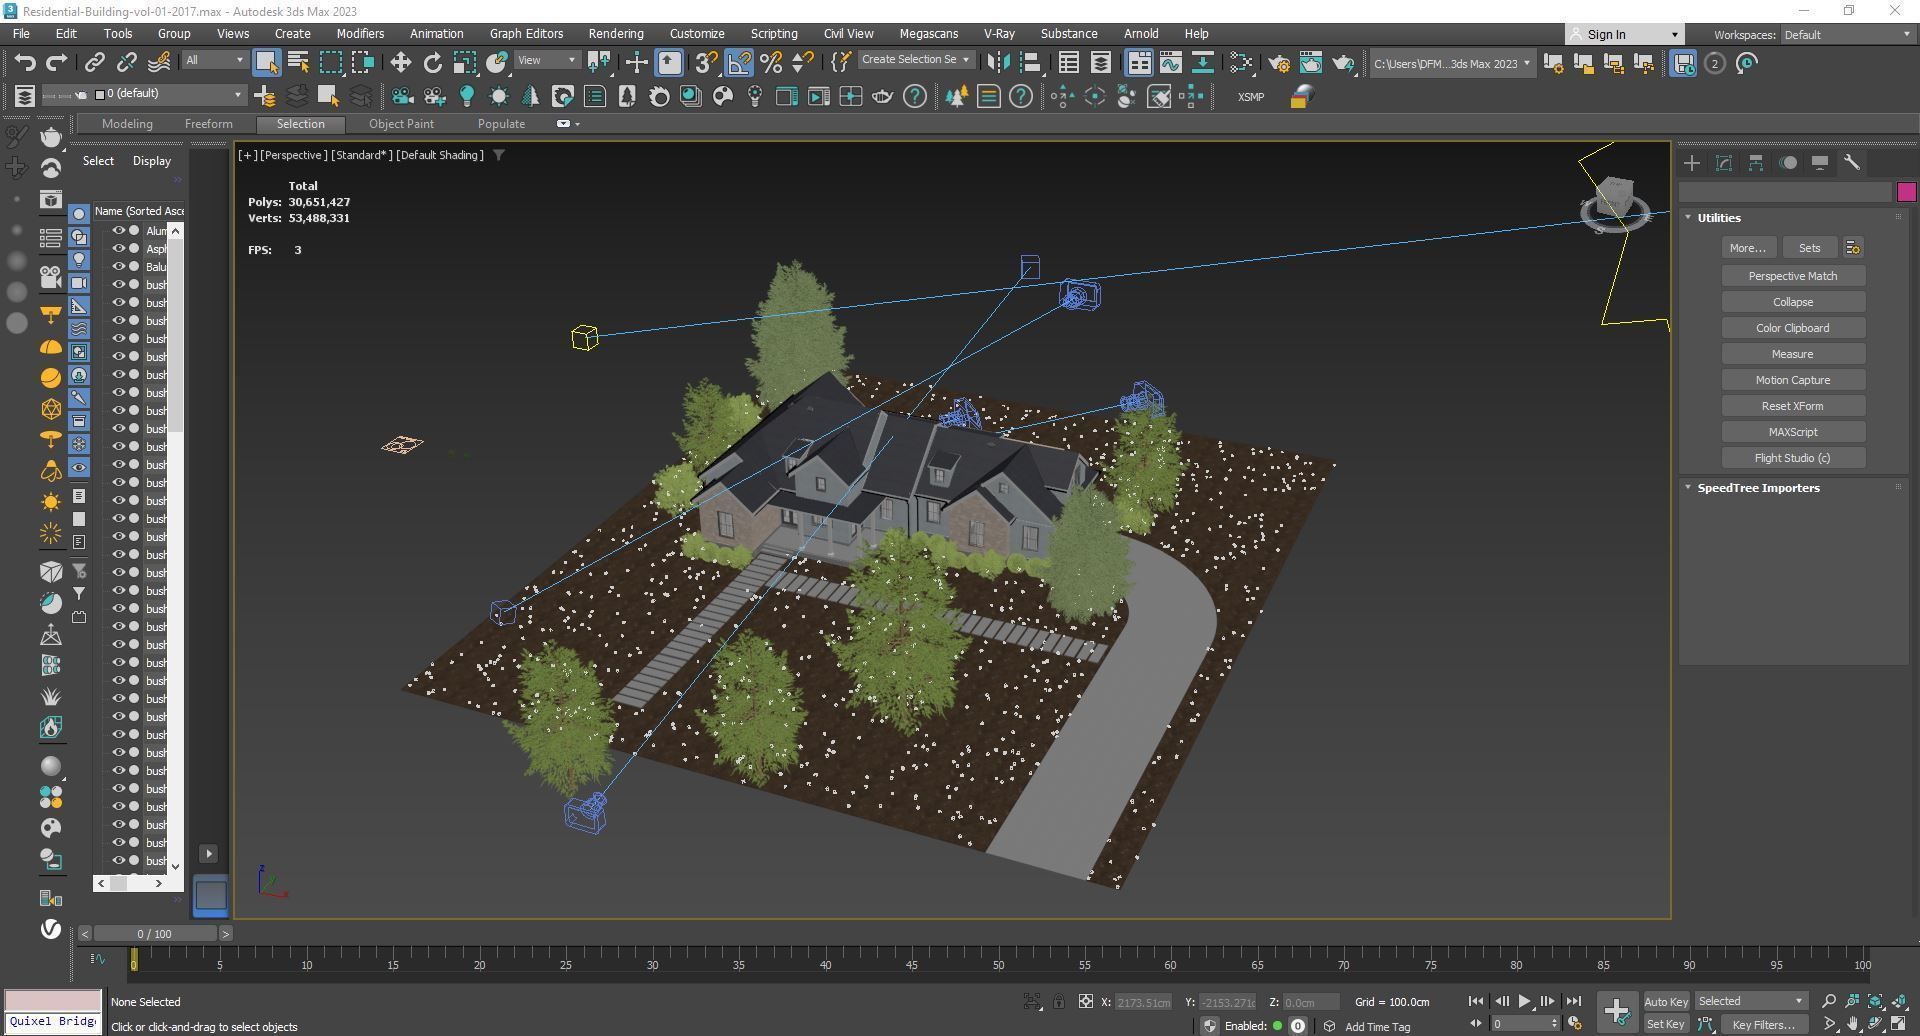Toggle visibility eye of the Asph object

click(x=118, y=249)
